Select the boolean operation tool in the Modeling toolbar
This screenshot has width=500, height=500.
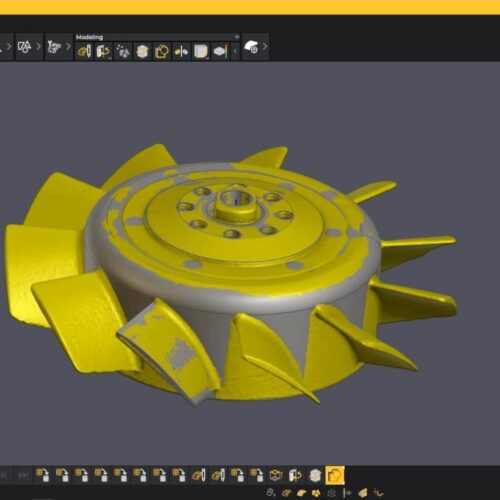coord(162,51)
